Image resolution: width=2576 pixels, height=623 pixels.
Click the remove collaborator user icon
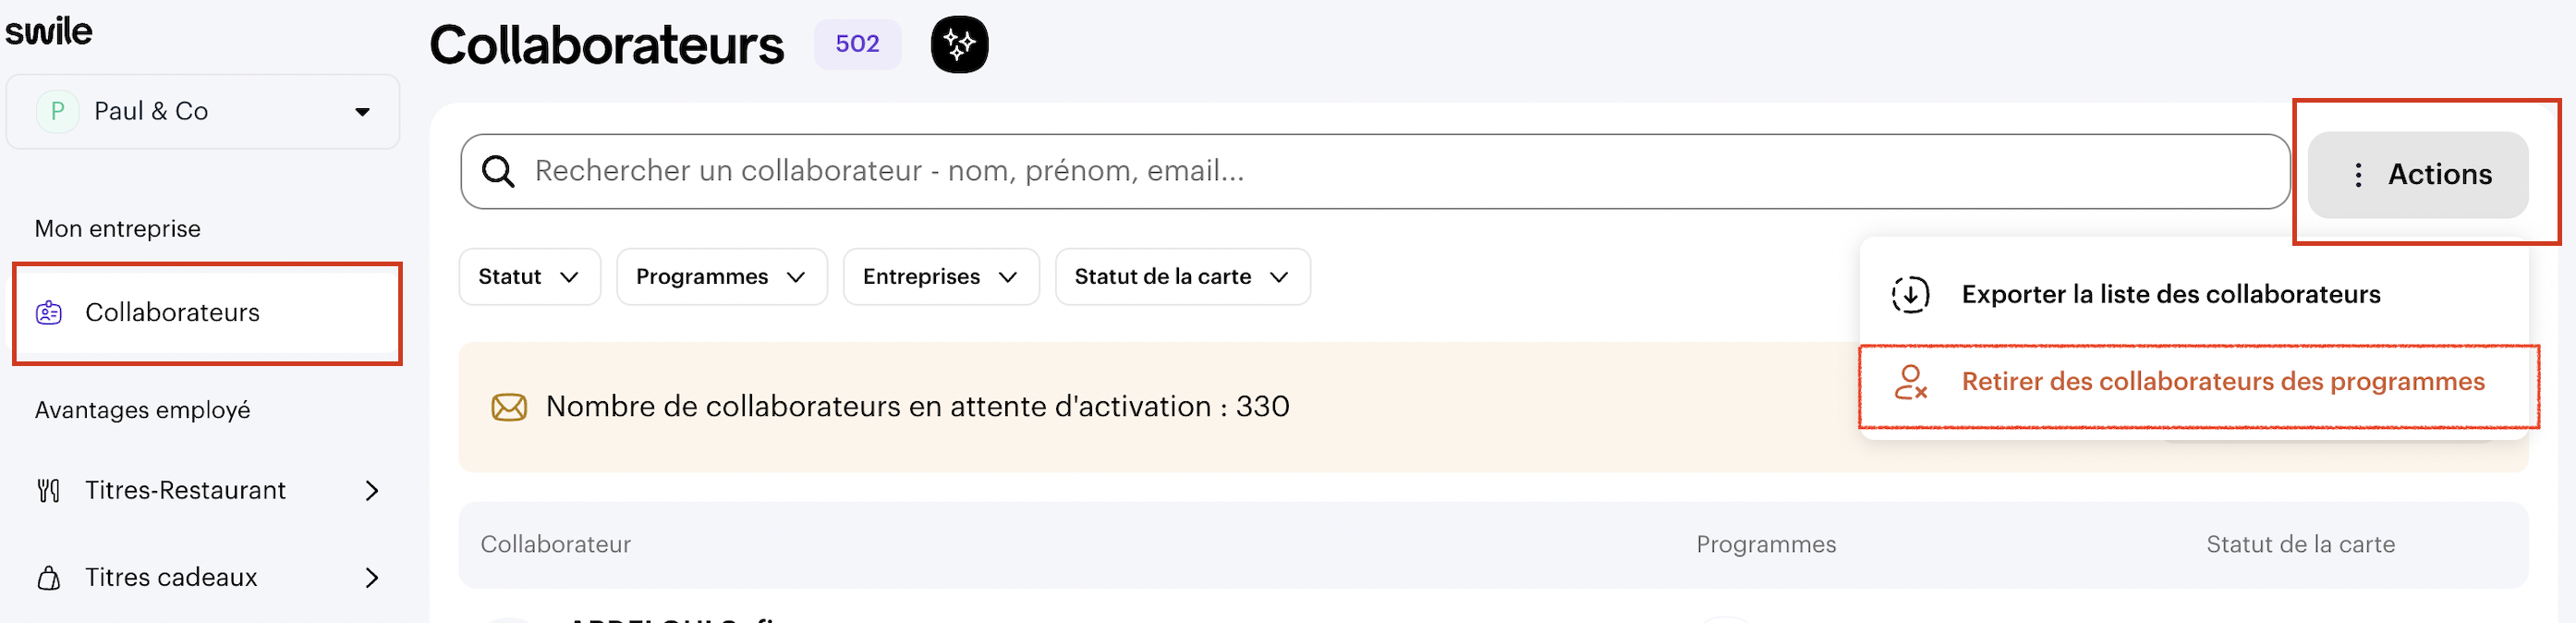(x=1909, y=382)
